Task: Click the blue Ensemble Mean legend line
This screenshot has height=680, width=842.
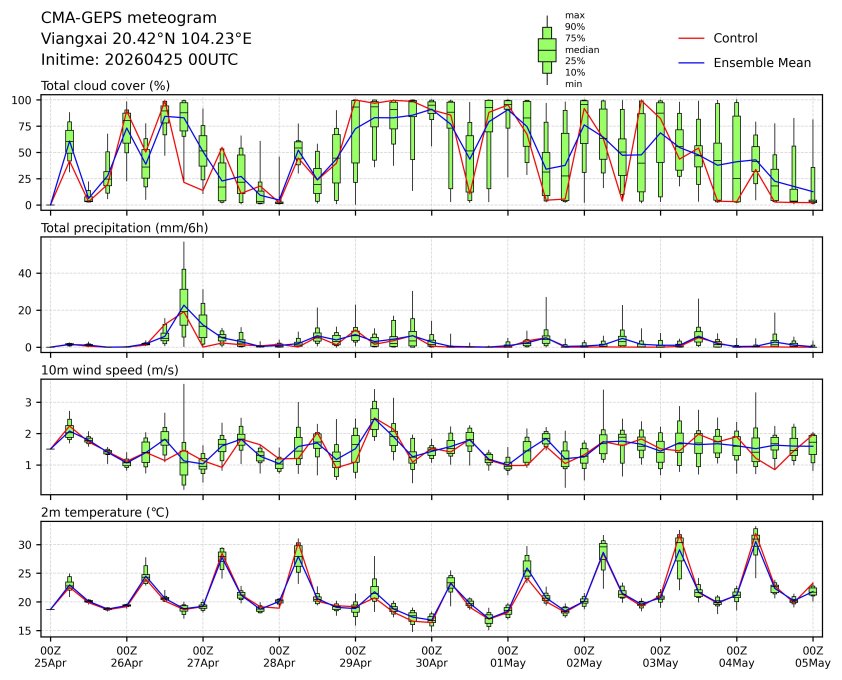Action: point(691,62)
